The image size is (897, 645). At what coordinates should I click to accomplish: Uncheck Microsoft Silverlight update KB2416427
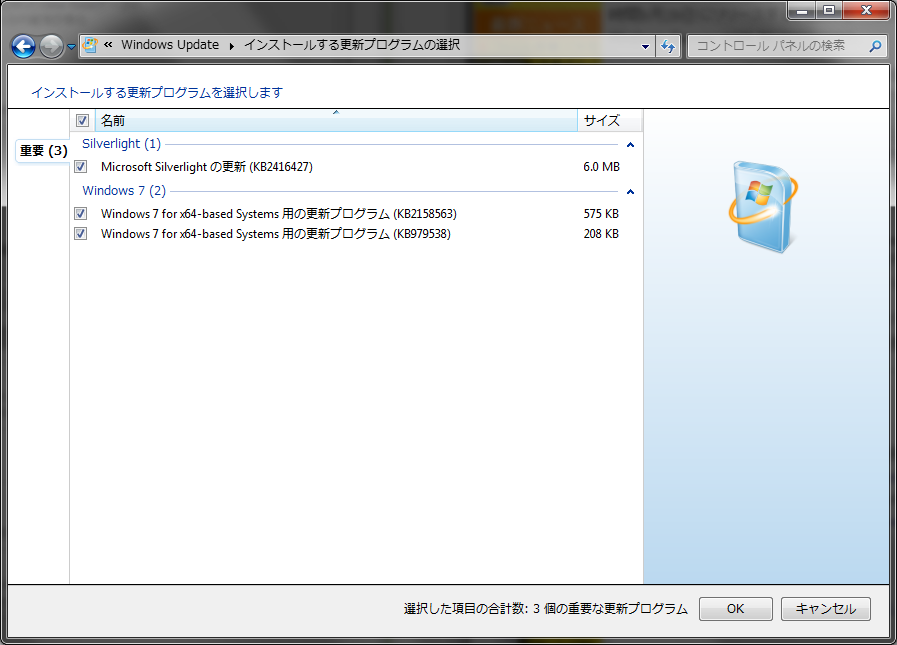pos(81,167)
